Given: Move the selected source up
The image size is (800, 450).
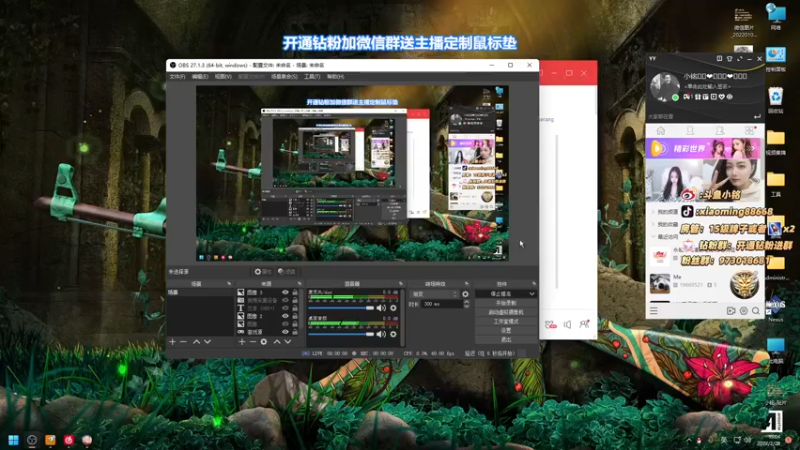Looking at the screenshot, I should point(277,341).
